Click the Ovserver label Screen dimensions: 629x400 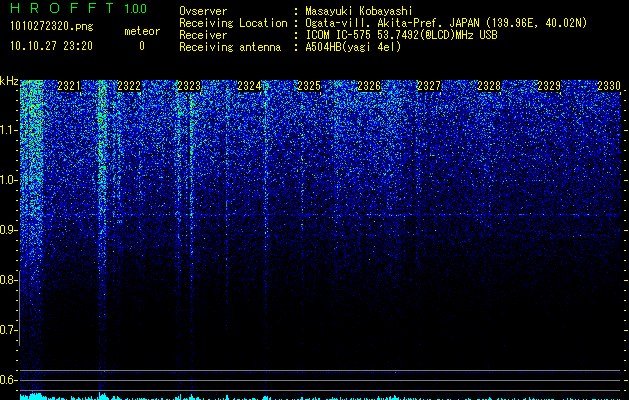click(x=203, y=11)
